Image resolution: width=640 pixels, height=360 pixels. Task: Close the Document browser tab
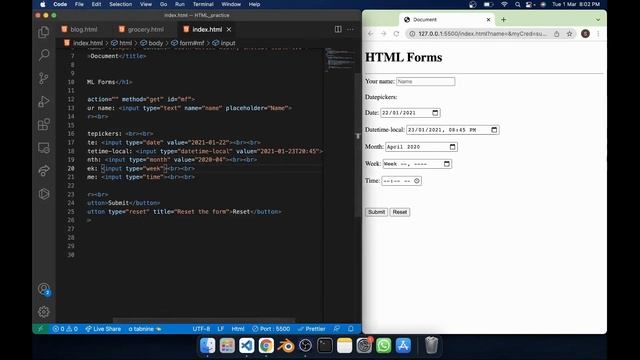point(488,20)
